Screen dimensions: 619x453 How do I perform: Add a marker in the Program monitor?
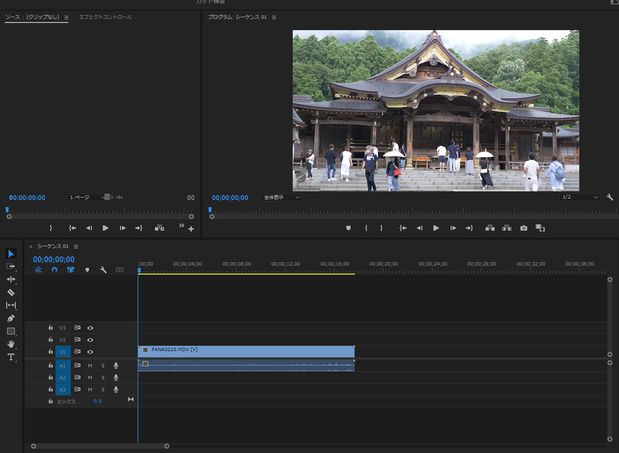pyautogui.click(x=348, y=228)
